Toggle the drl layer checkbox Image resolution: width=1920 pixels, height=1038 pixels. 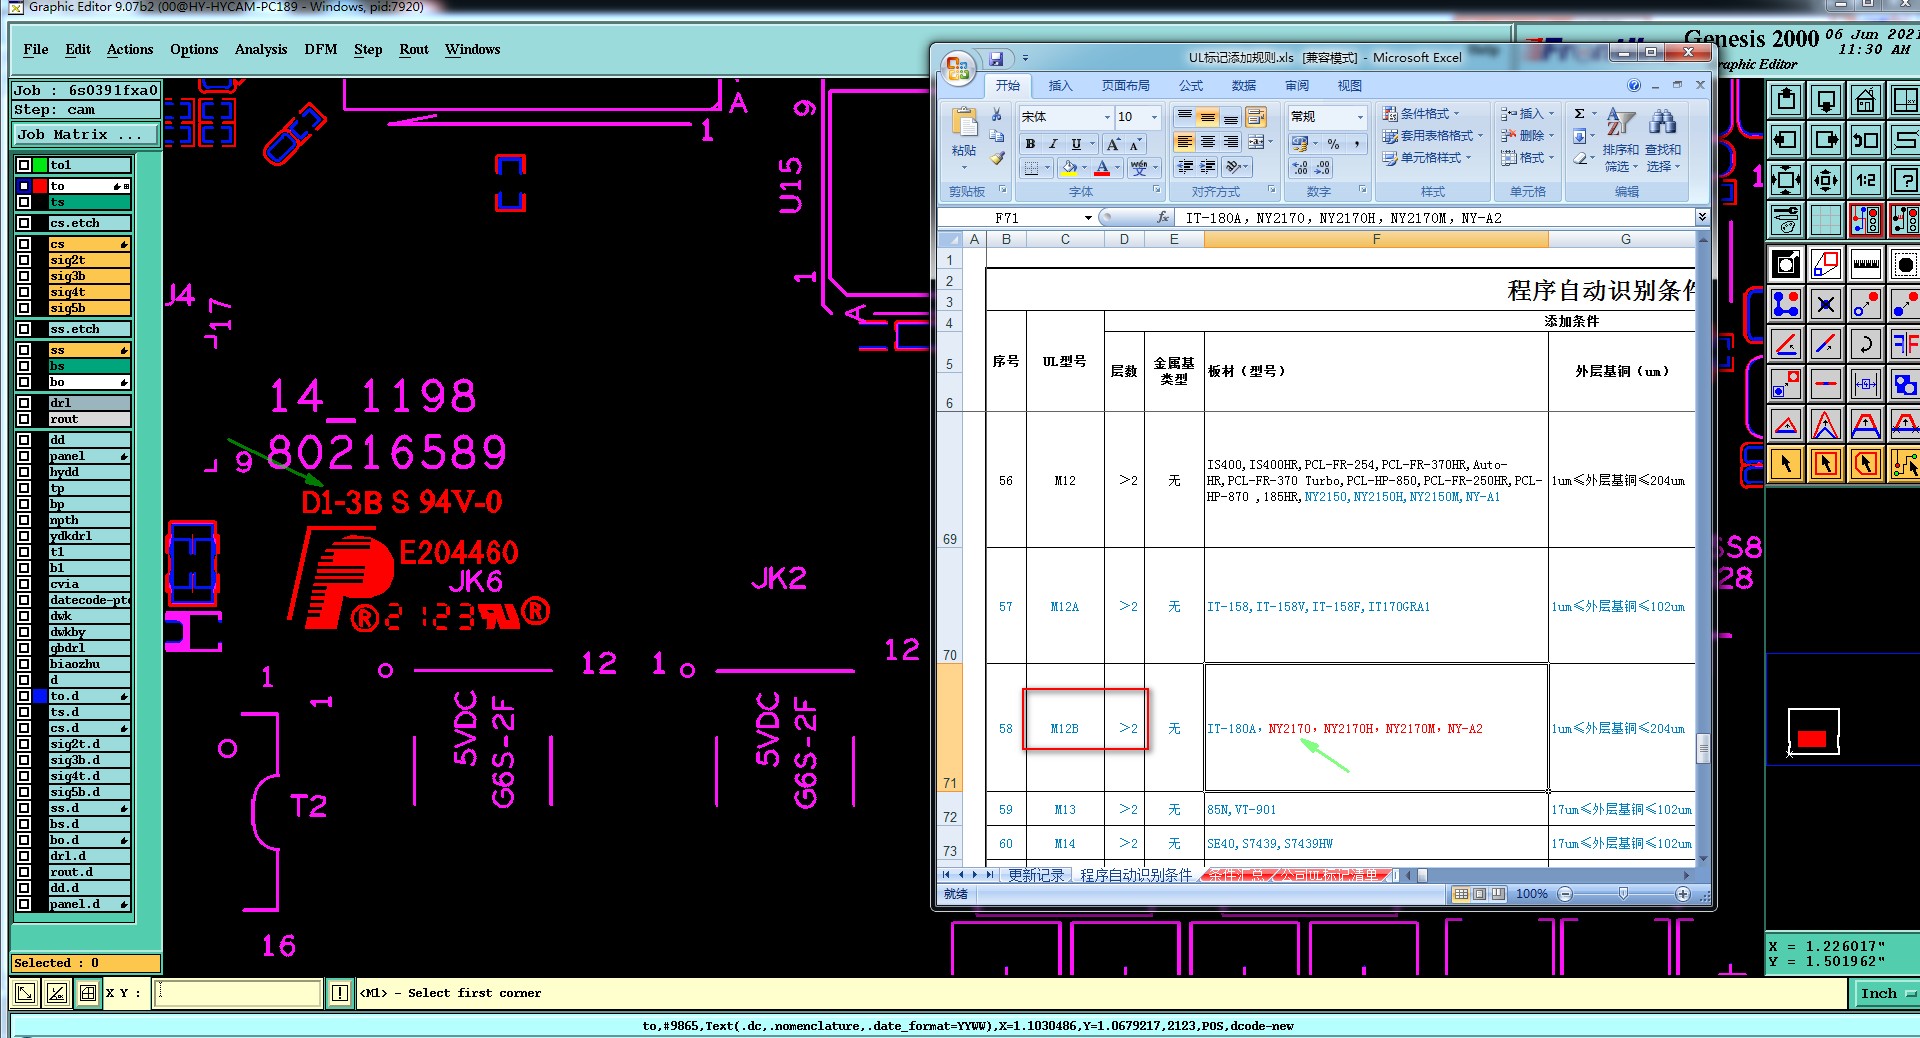click(24, 403)
